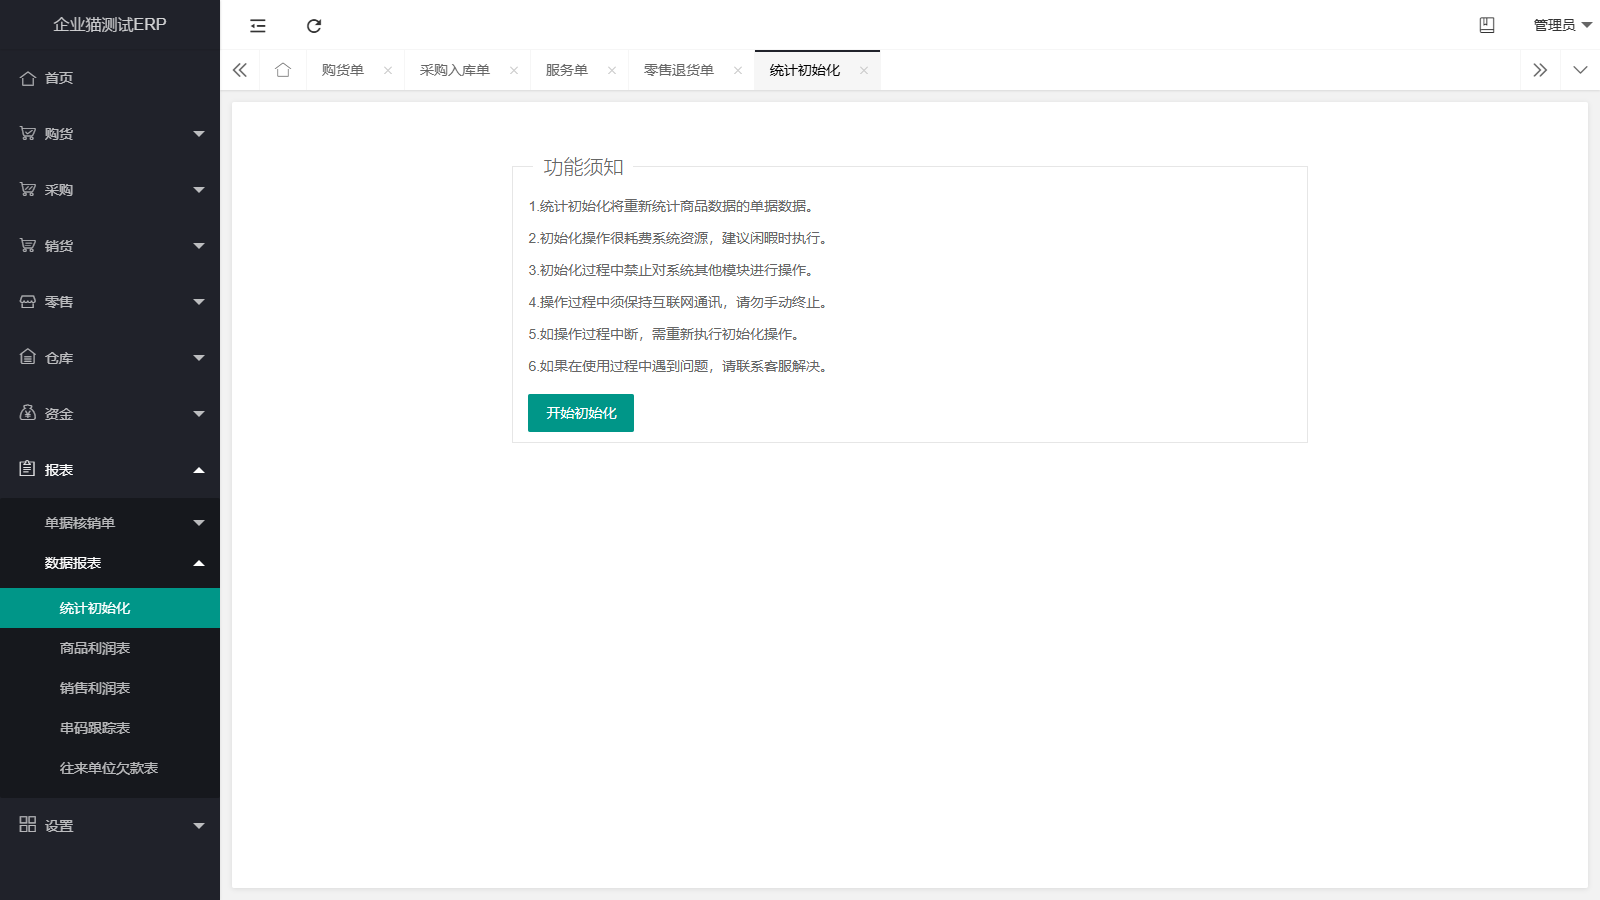
Task: Click the refresh page icon
Action: (x=314, y=26)
